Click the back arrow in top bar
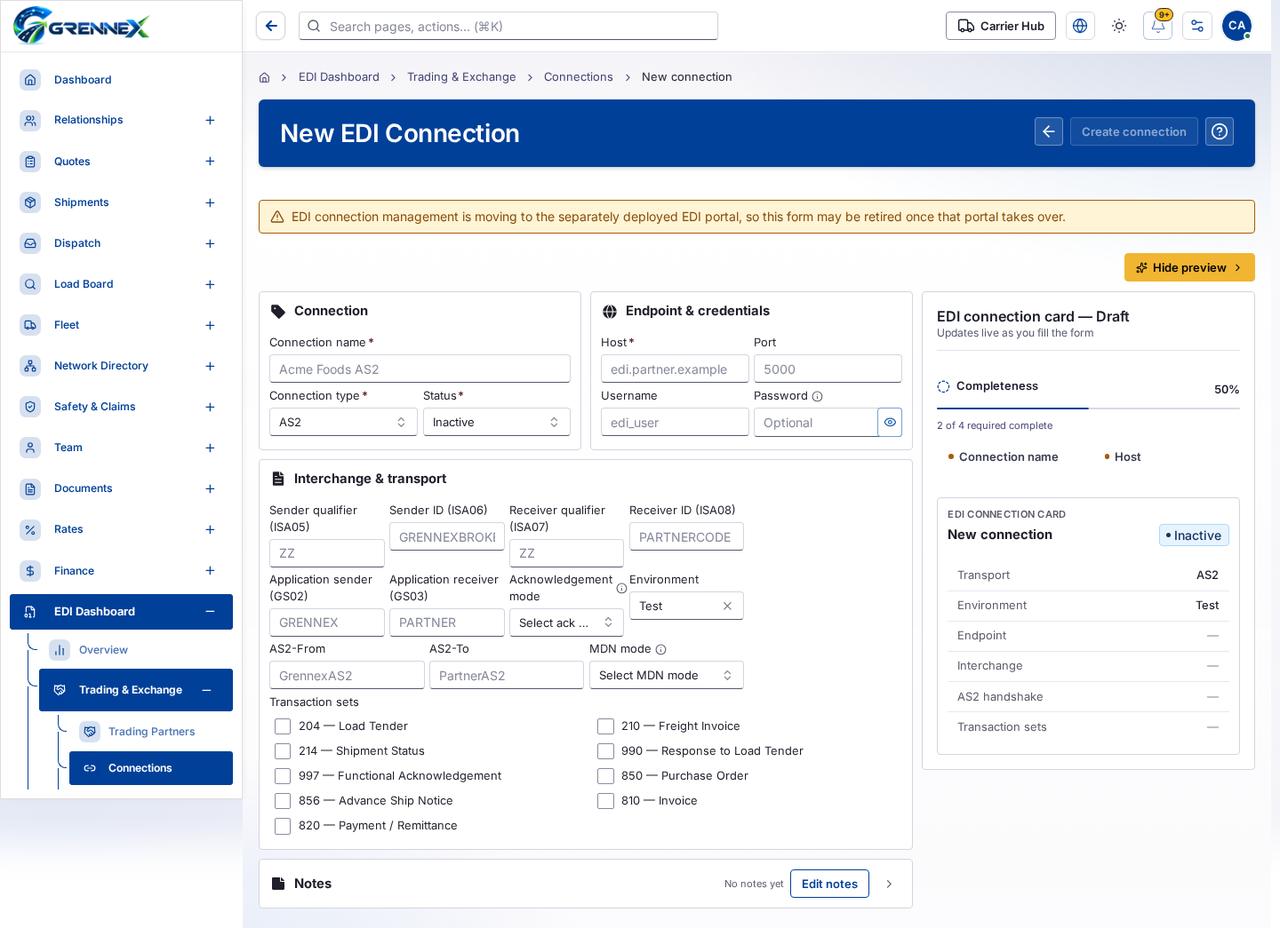 pos(271,26)
